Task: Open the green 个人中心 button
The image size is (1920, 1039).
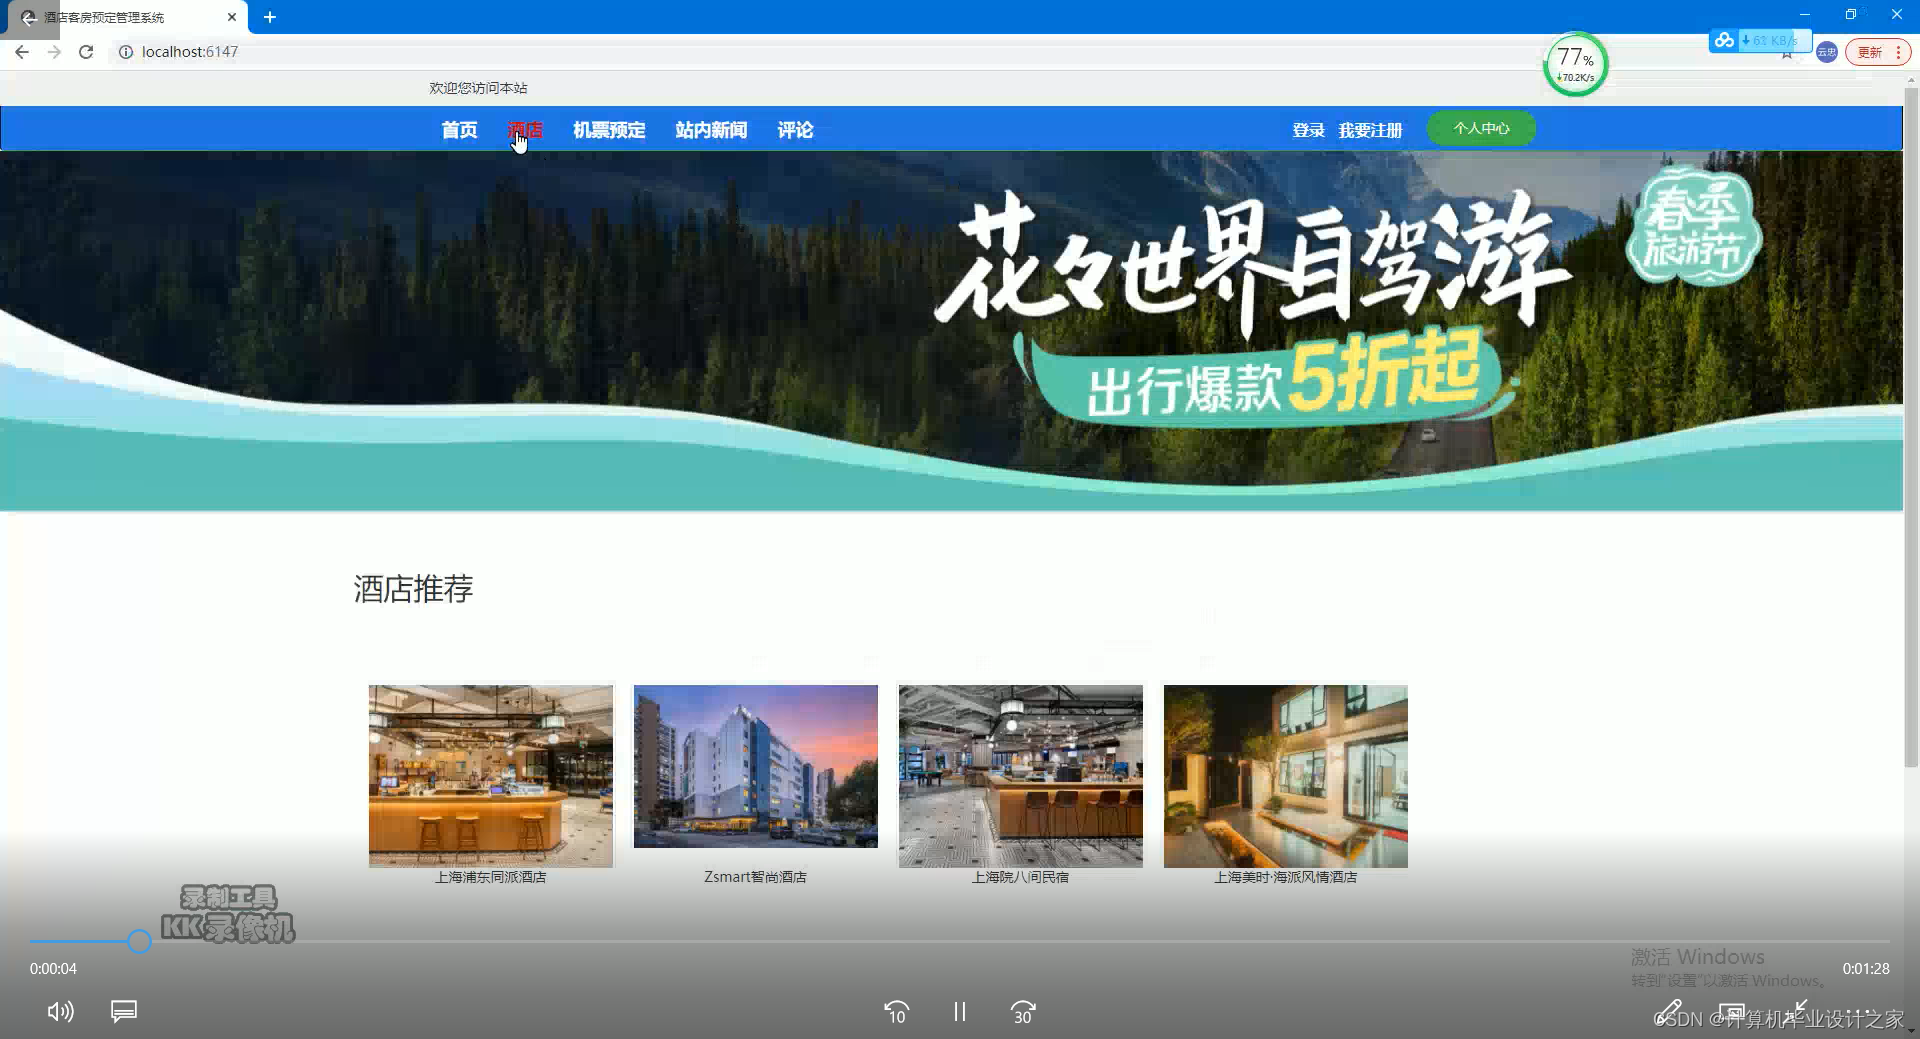Action: pyautogui.click(x=1481, y=128)
